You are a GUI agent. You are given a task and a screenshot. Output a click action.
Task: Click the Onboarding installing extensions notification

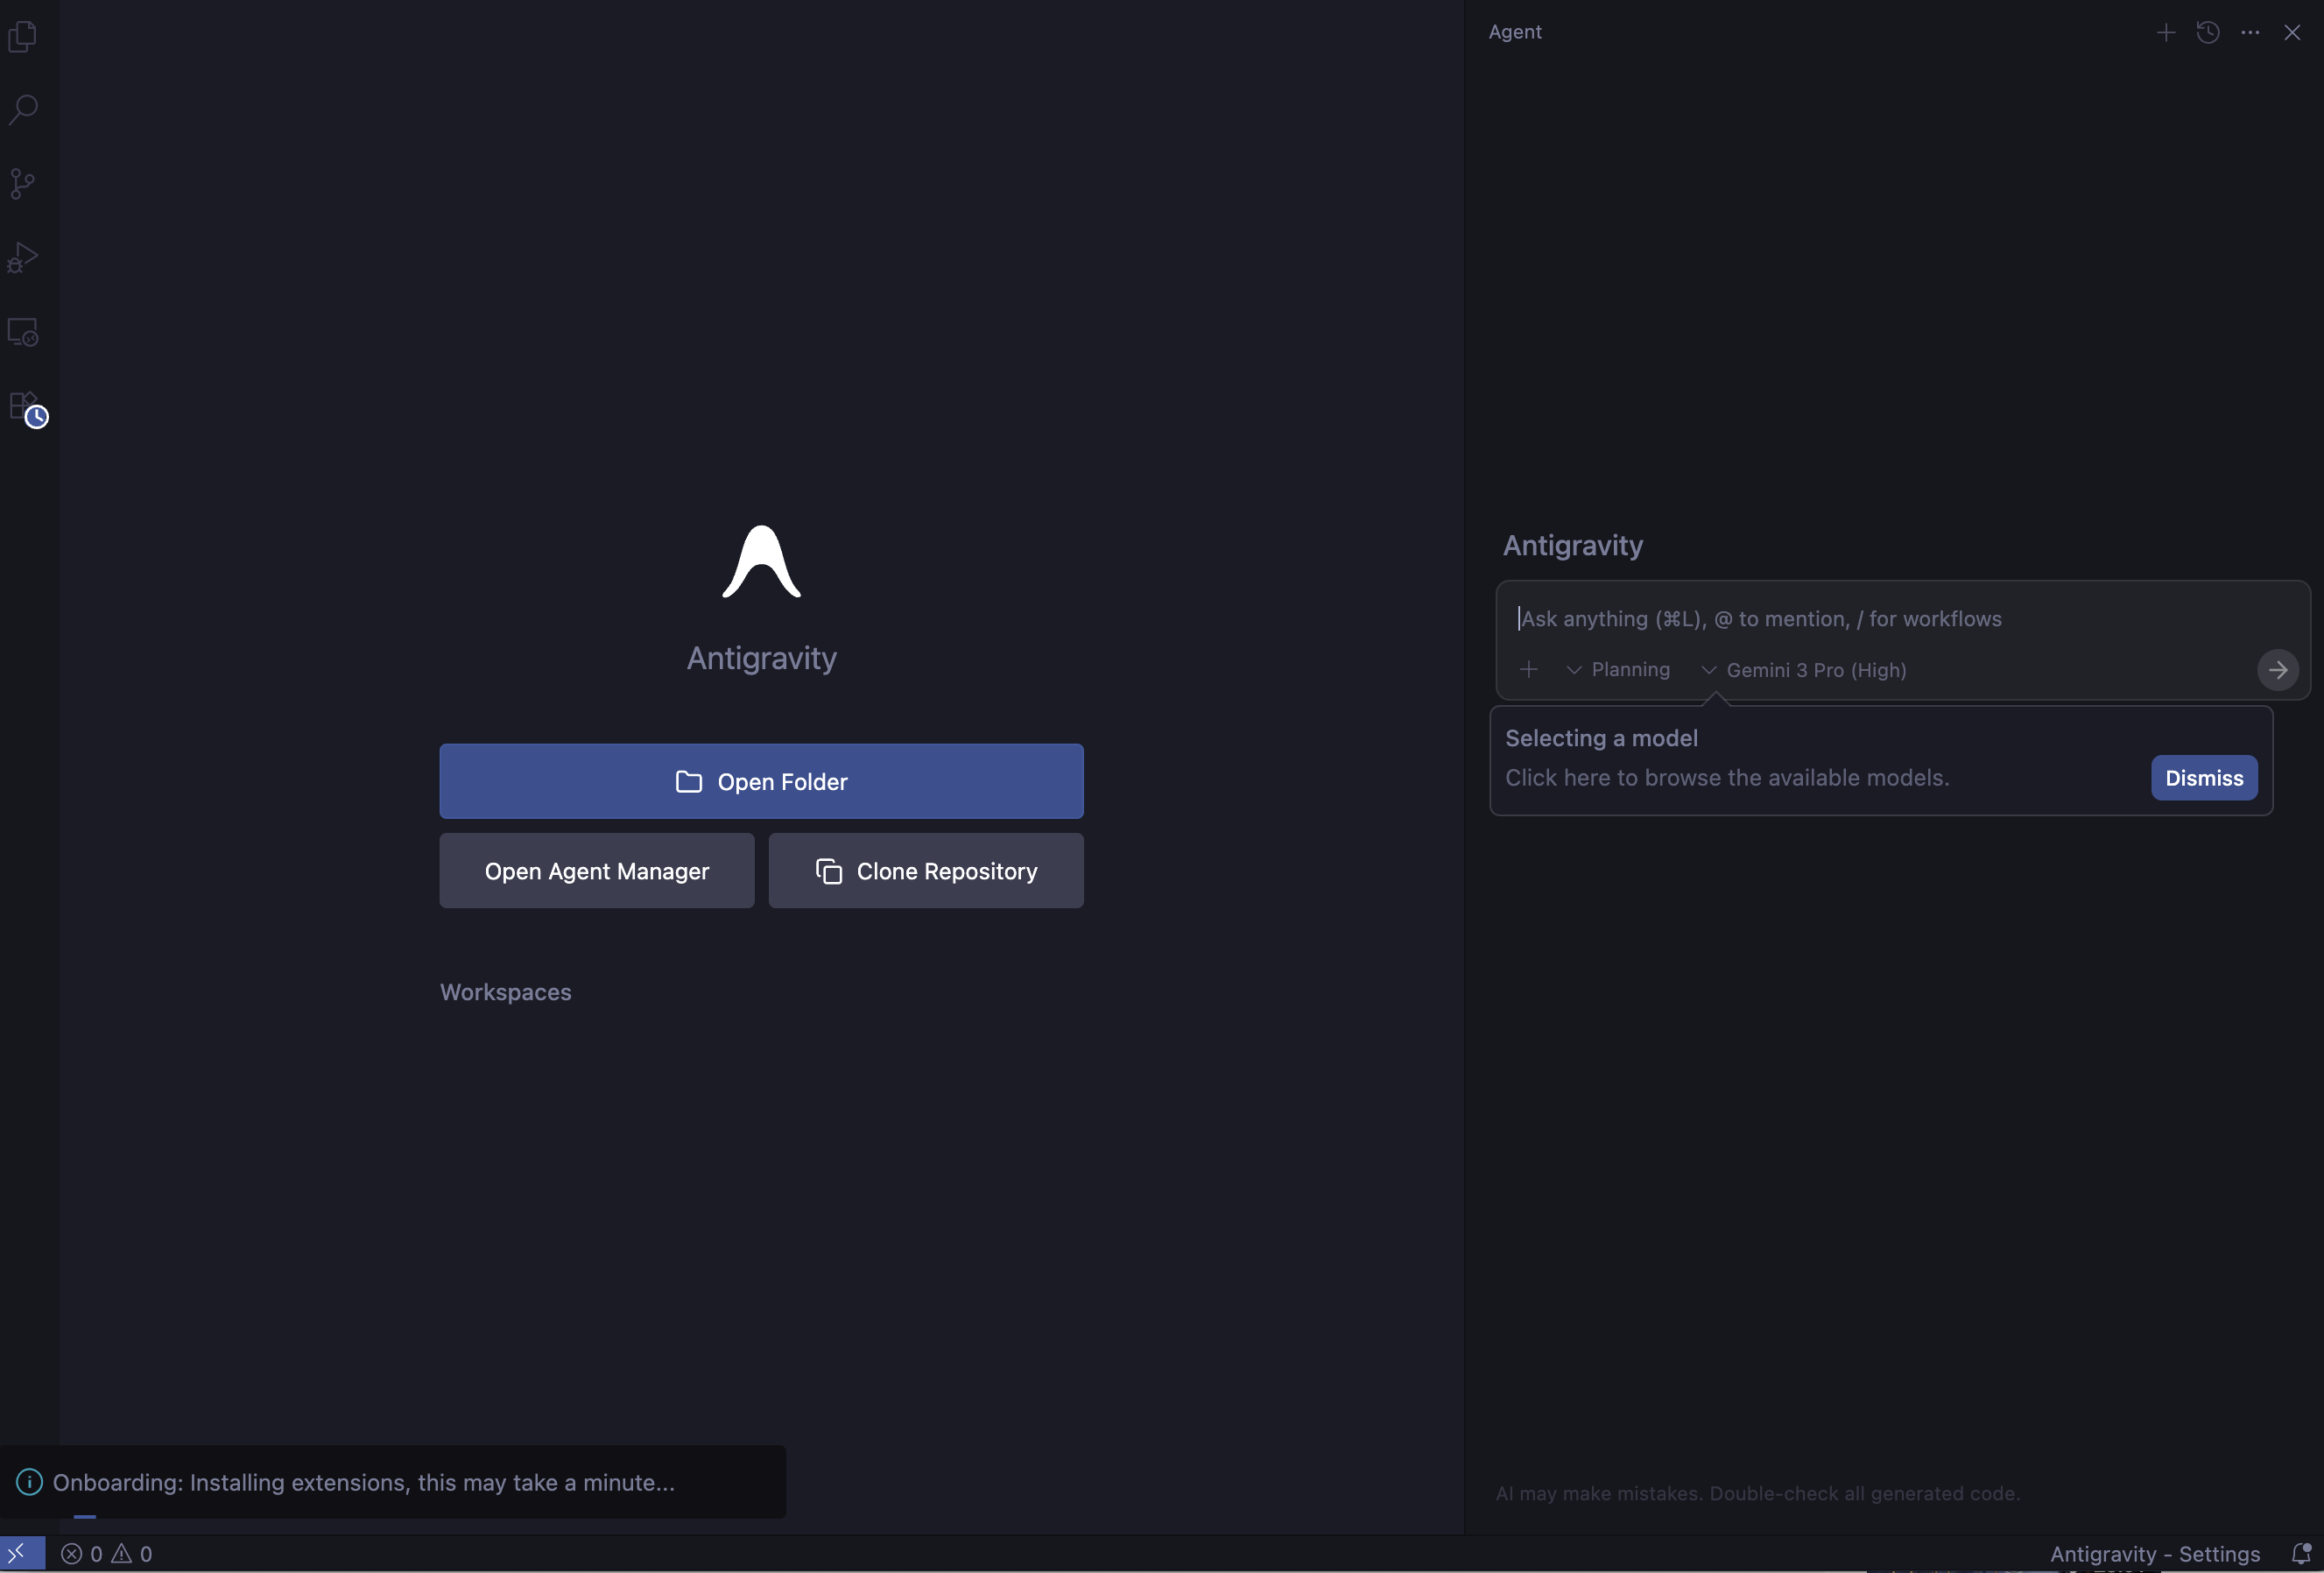393,1482
